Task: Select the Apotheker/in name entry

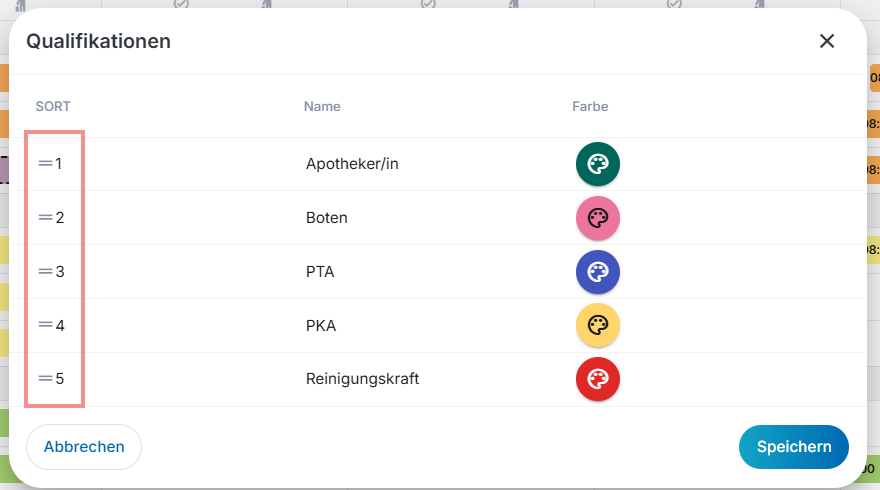Action: tap(352, 164)
